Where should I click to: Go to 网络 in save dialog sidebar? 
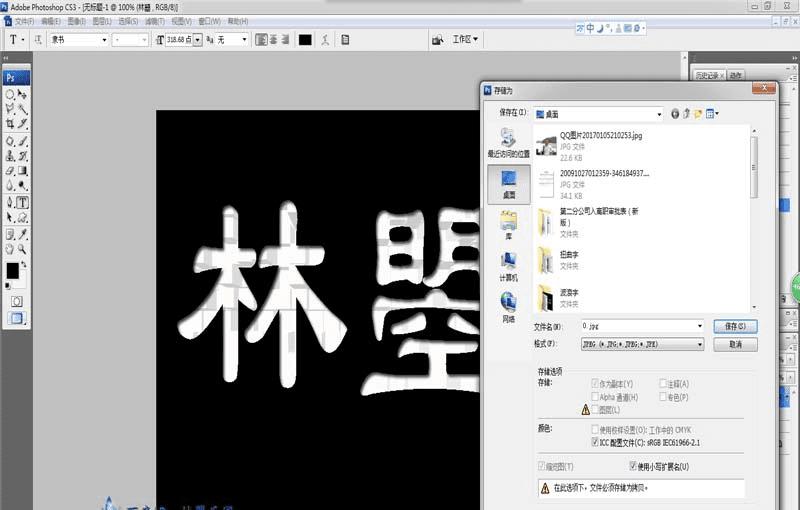tap(509, 308)
